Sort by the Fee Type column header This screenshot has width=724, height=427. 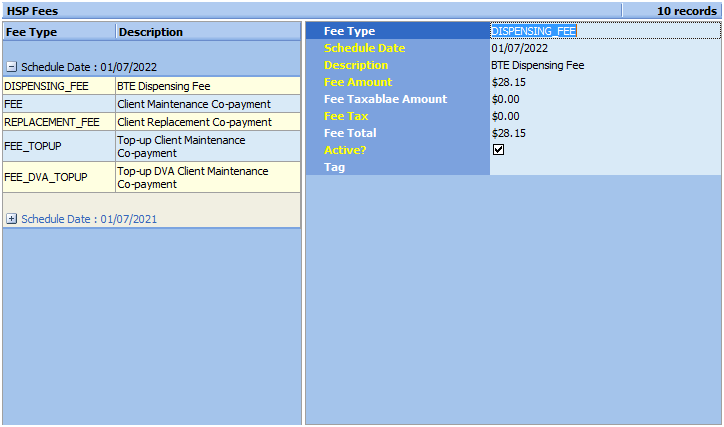point(58,32)
